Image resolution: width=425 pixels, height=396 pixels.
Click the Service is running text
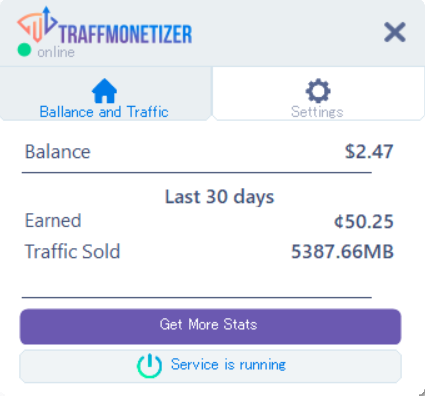coord(228,364)
